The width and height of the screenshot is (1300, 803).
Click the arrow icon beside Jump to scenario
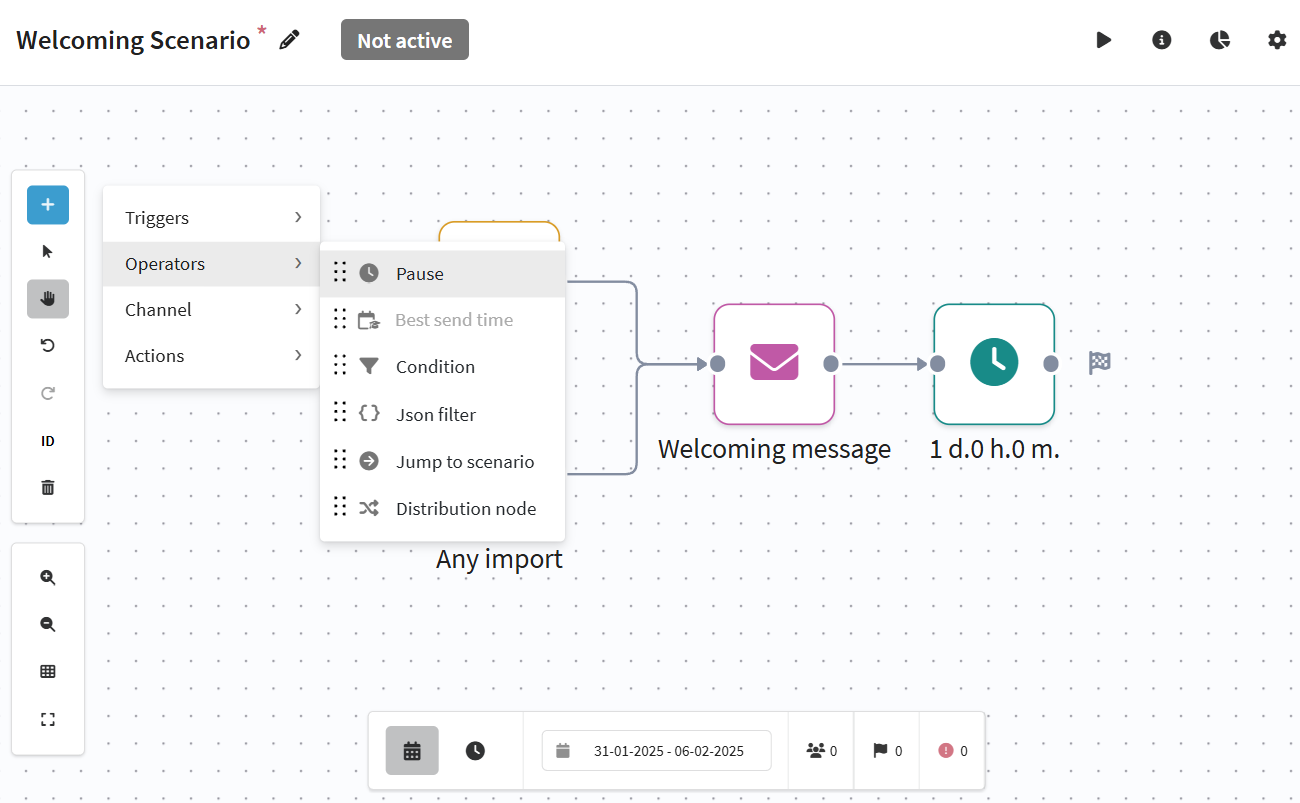369,461
